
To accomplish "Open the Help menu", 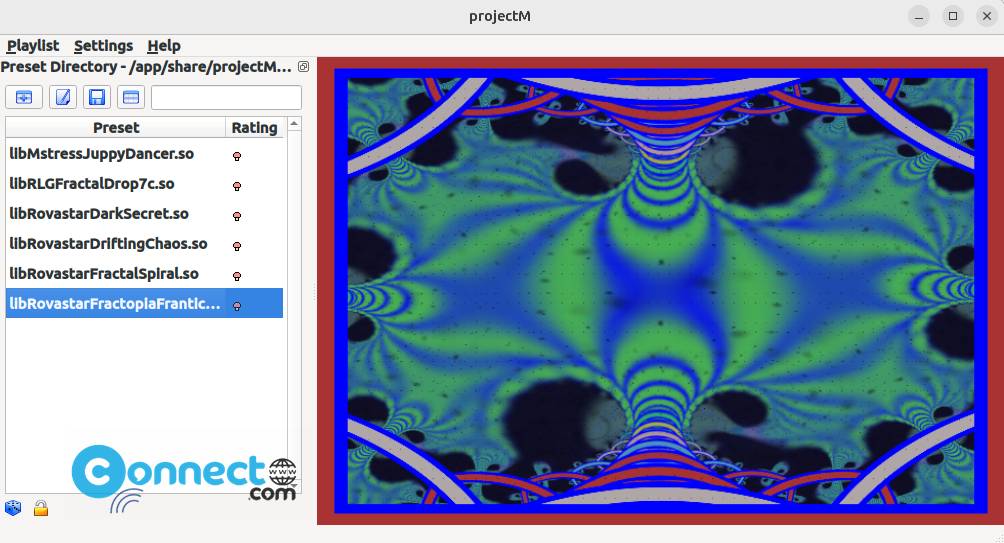I will [164, 45].
